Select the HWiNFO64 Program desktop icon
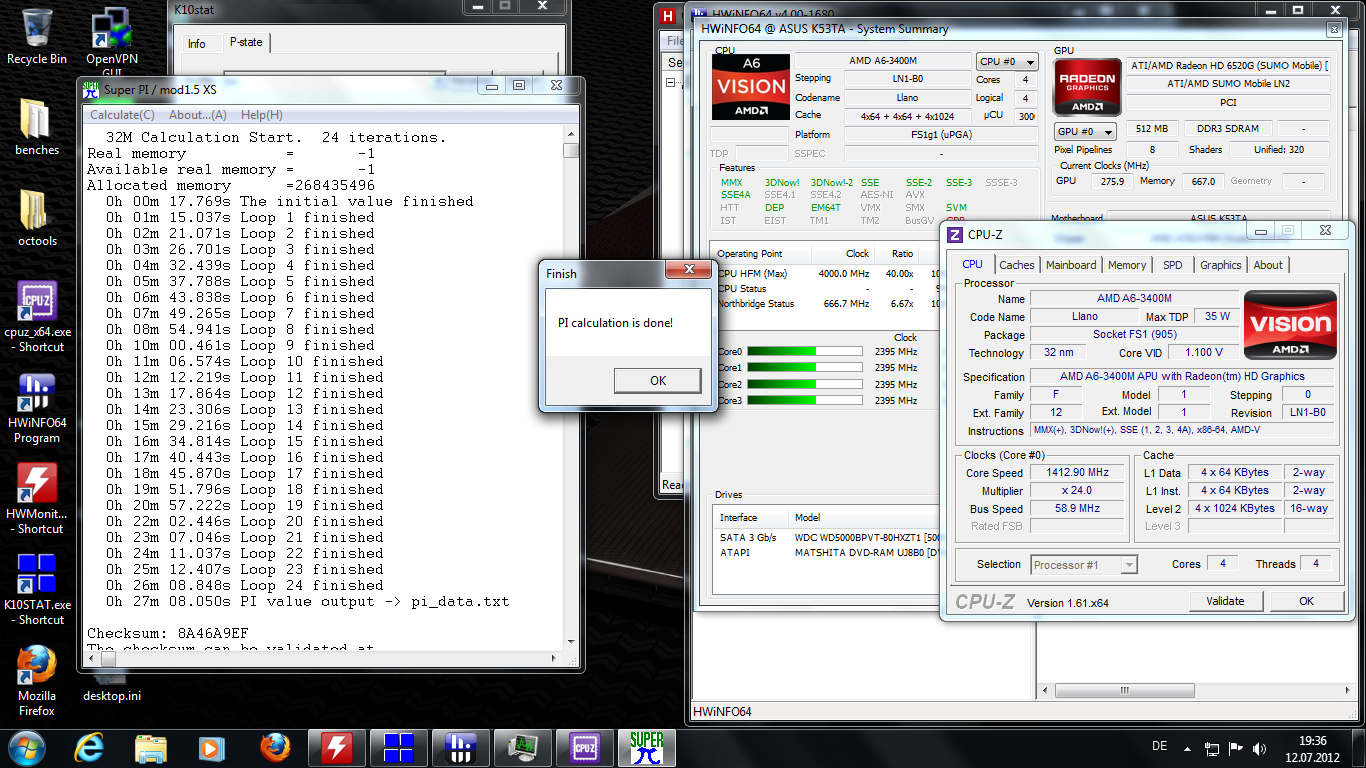This screenshot has width=1366, height=768. [x=37, y=407]
